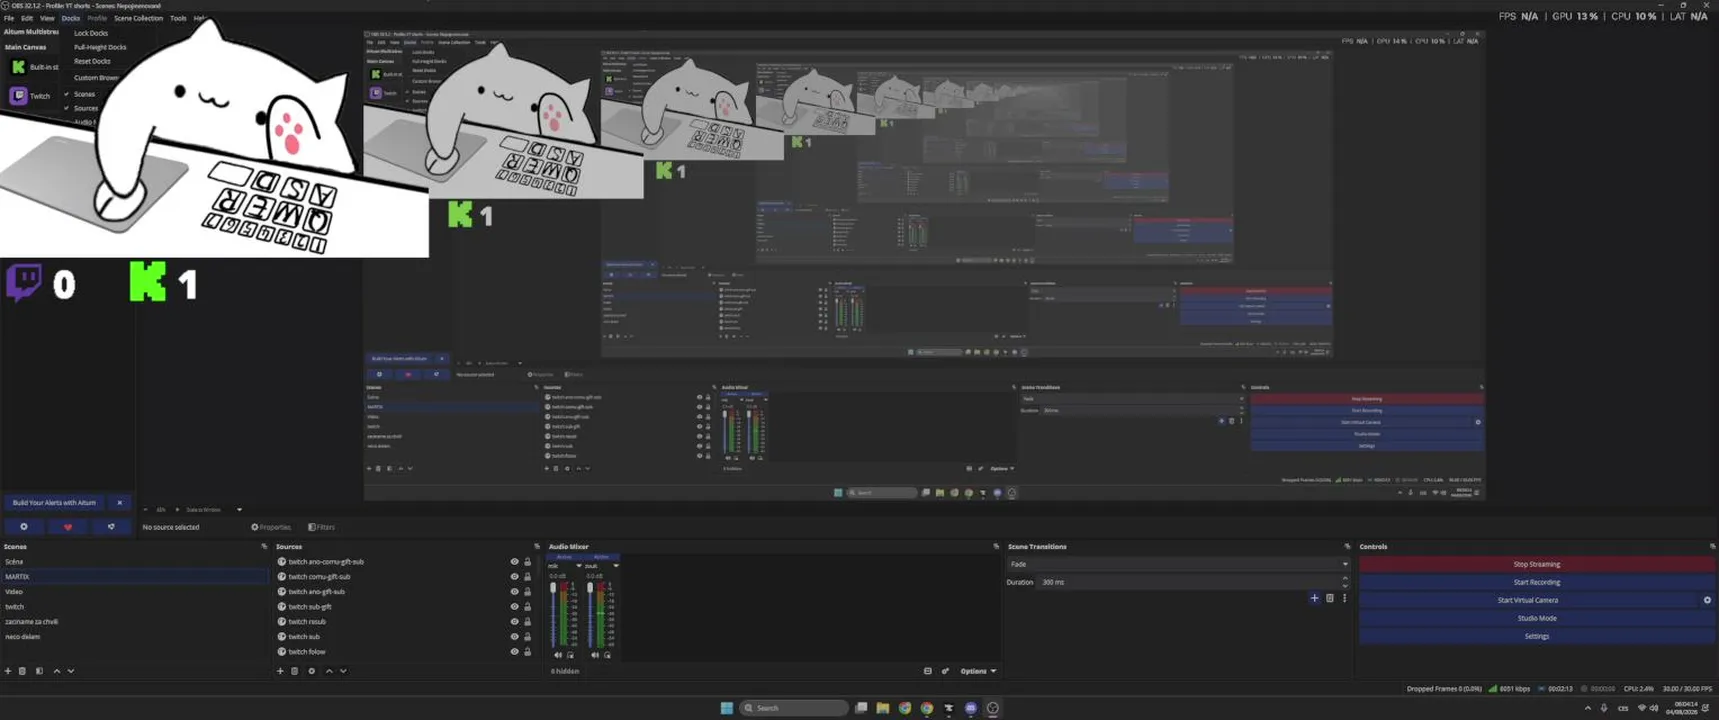This screenshot has width=1719, height=720.
Task: Open the Options dropdown in Audio Mixer
Action: click(x=978, y=671)
